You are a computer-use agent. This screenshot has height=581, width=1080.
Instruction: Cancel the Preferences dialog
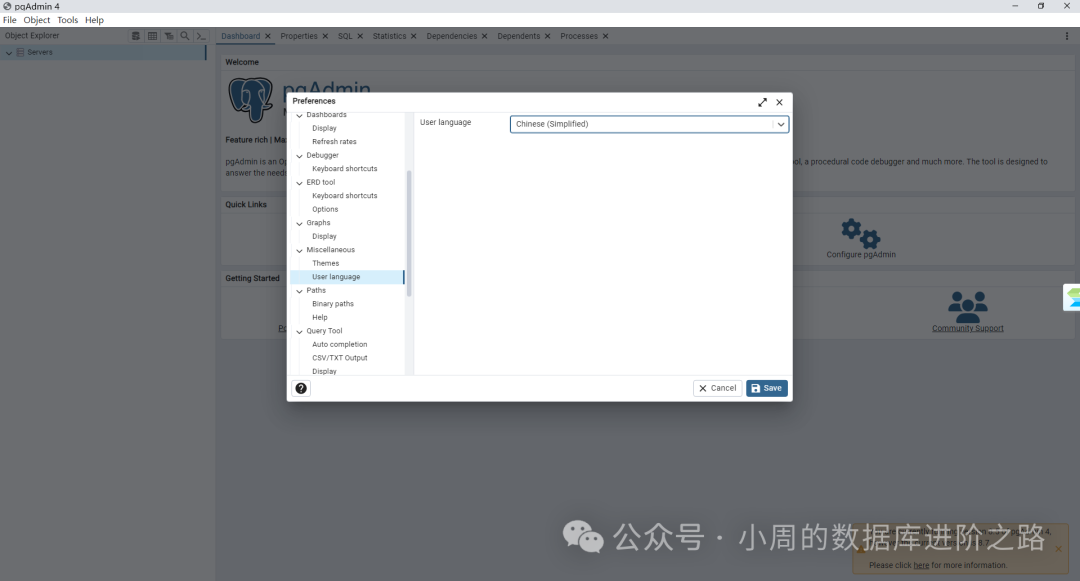coord(717,388)
